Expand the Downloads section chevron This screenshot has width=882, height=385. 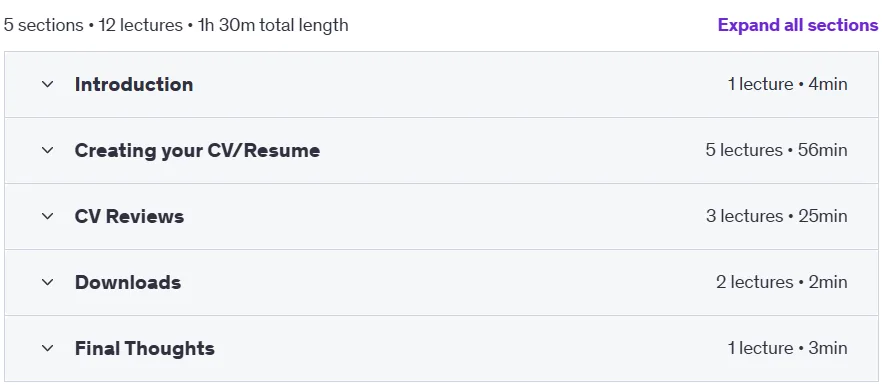point(48,282)
